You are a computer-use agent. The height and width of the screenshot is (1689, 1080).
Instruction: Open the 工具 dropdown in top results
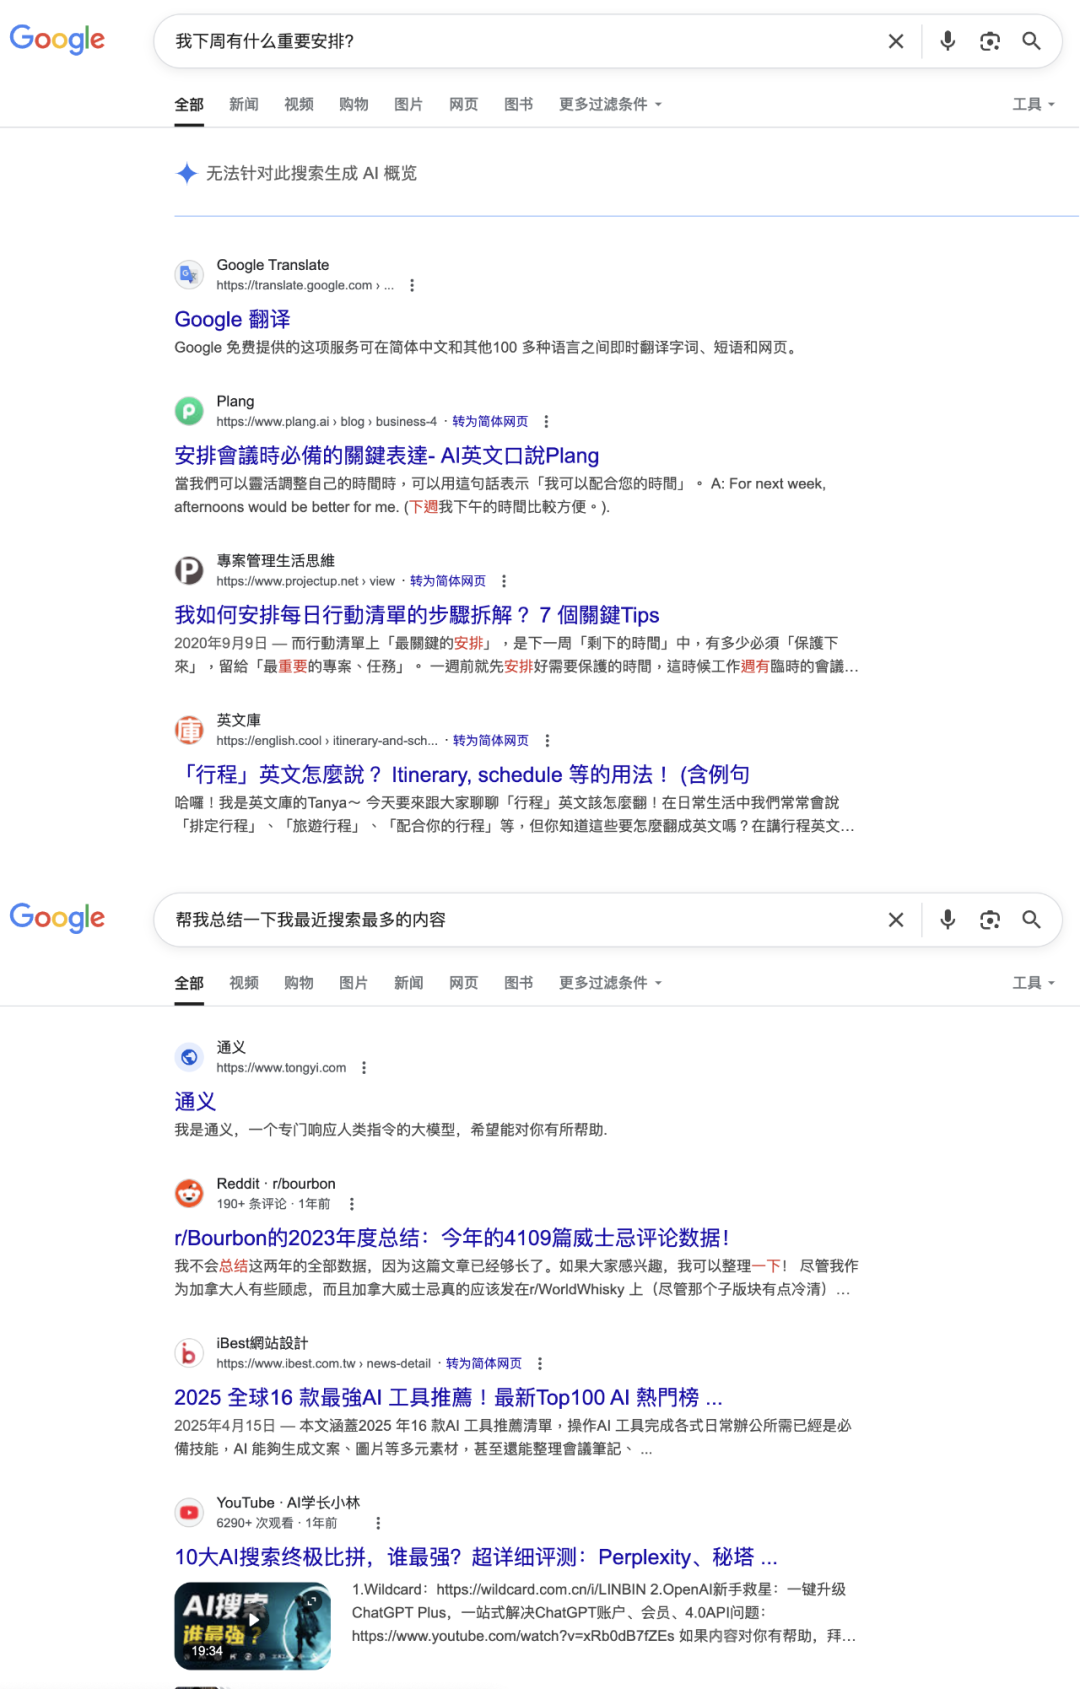coord(1033,104)
